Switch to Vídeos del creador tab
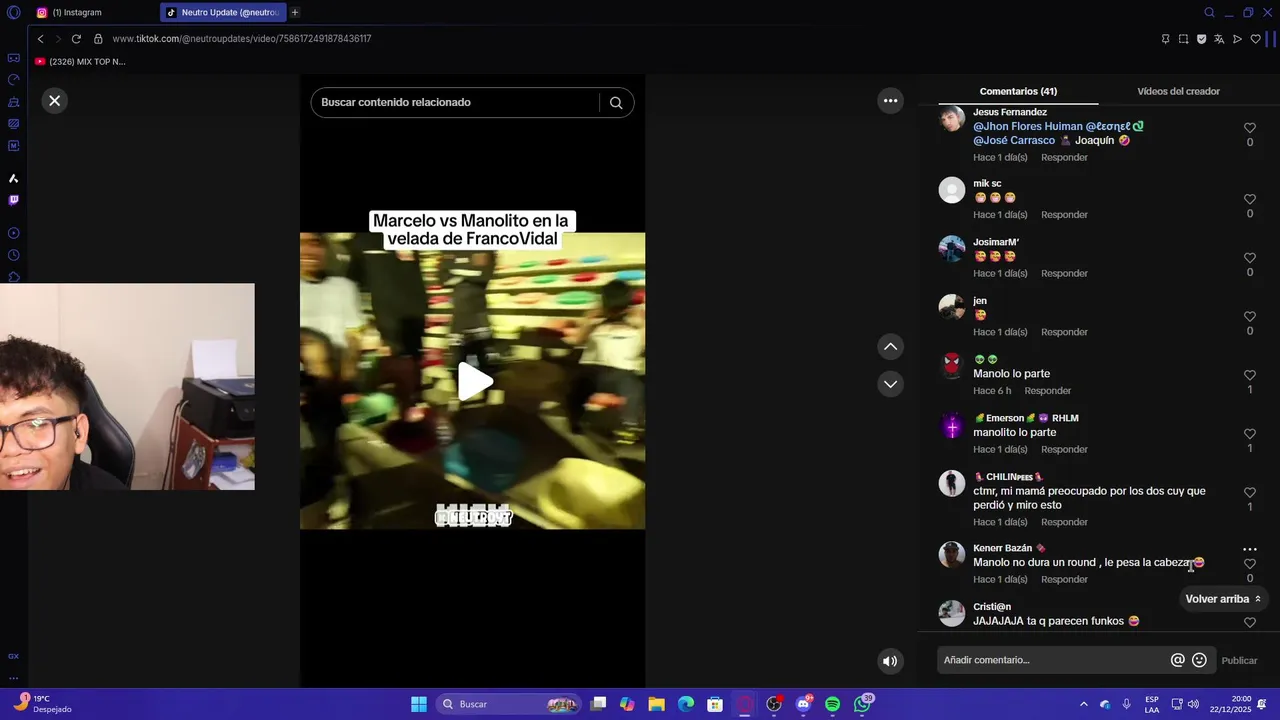This screenshot has height=720, width=1280. pos(1178,91)
